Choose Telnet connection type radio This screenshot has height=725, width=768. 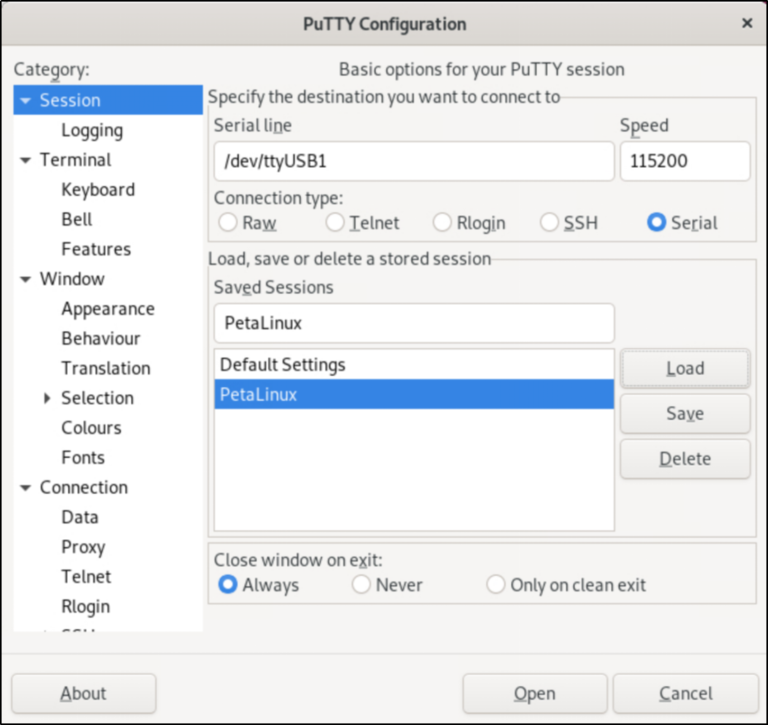(x=335, y=223)
